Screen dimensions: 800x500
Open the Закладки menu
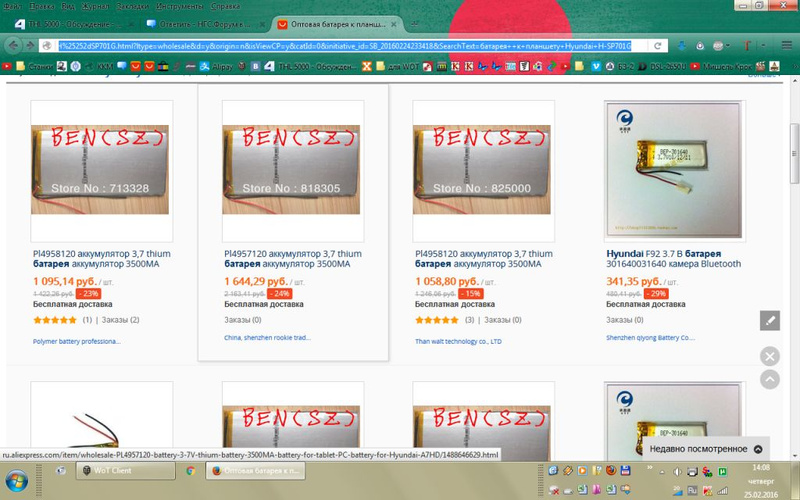click(132, 6)
